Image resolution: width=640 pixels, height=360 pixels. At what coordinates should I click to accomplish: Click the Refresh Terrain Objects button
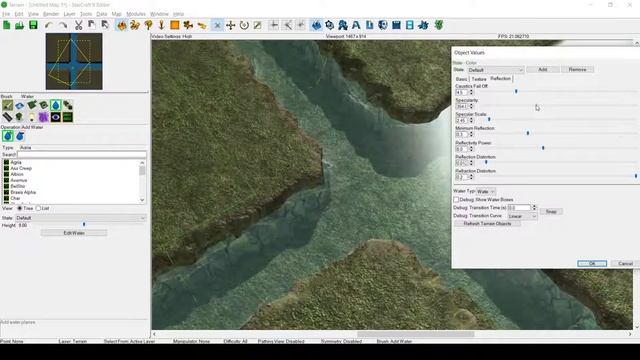tap(487, 224)
